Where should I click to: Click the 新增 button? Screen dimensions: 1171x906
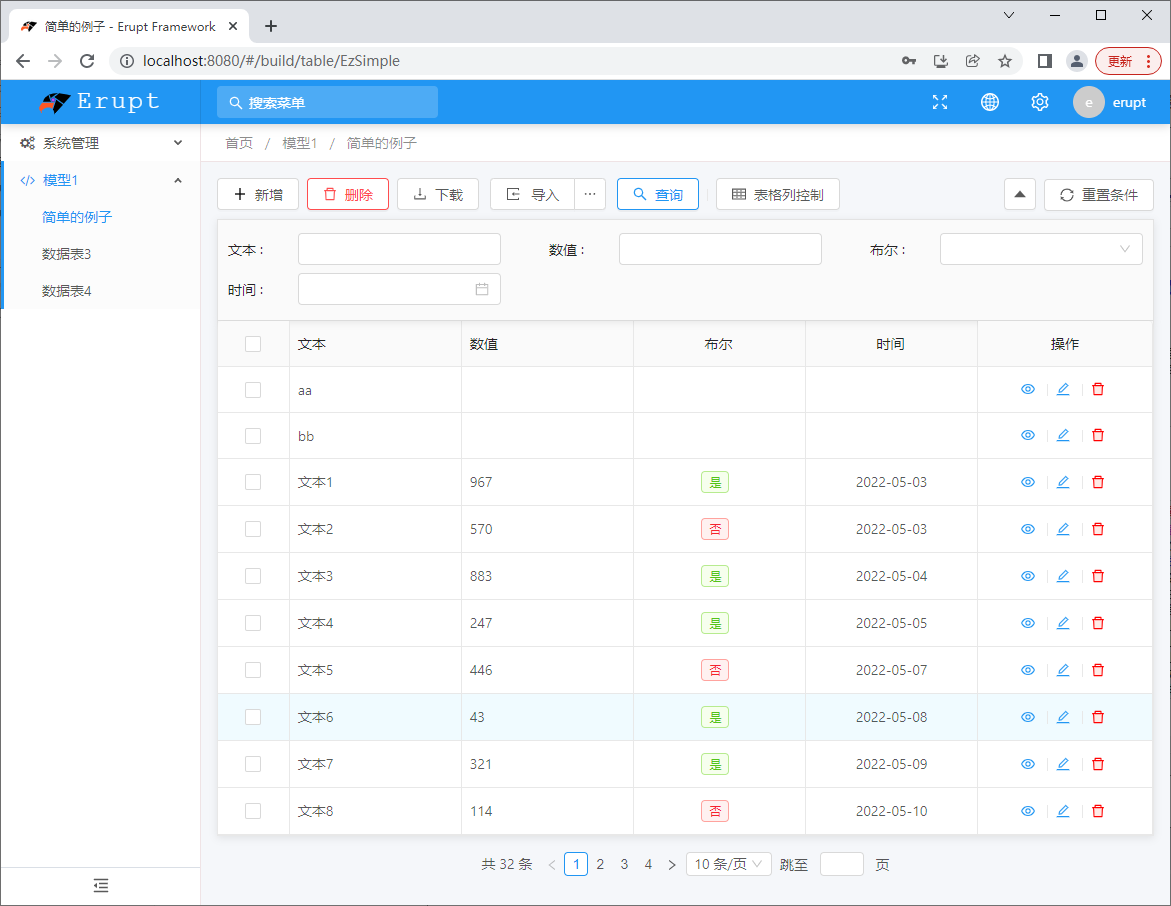pyautogui.click(x=258, y=194)
